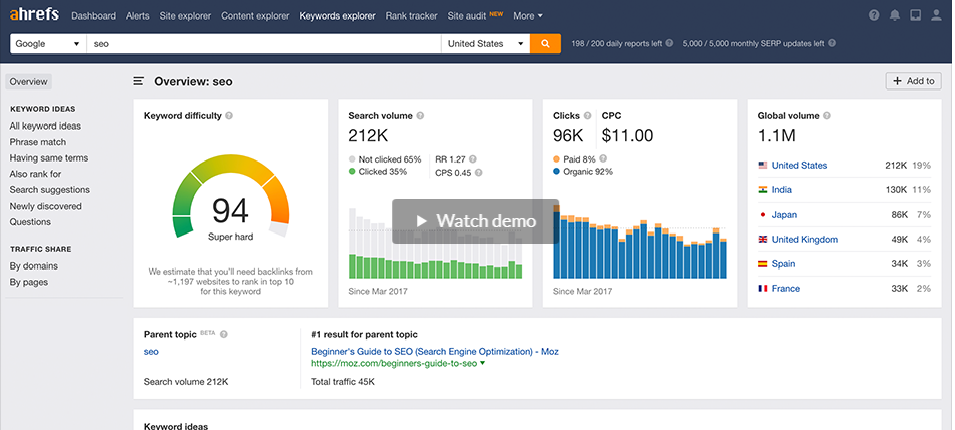Open the tablet icon in the header
The height and width of the screenshot is (430, 955).
tap(915, 16)
